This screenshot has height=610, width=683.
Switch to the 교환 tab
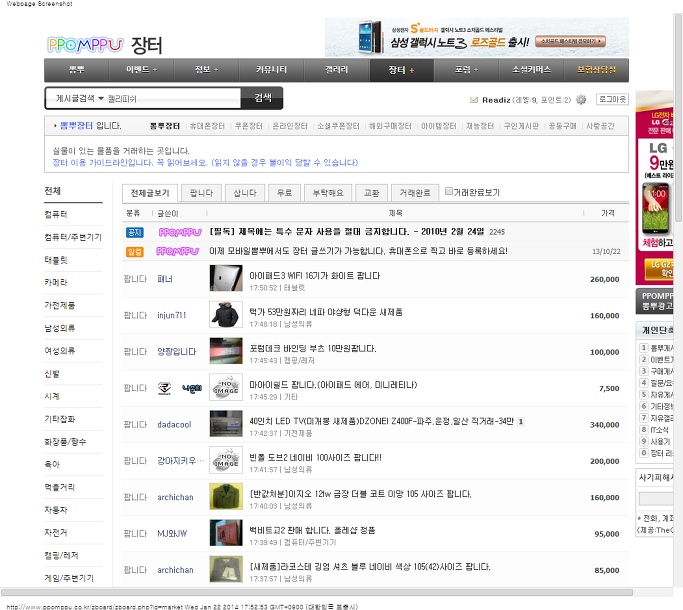[x=372, y=193]
